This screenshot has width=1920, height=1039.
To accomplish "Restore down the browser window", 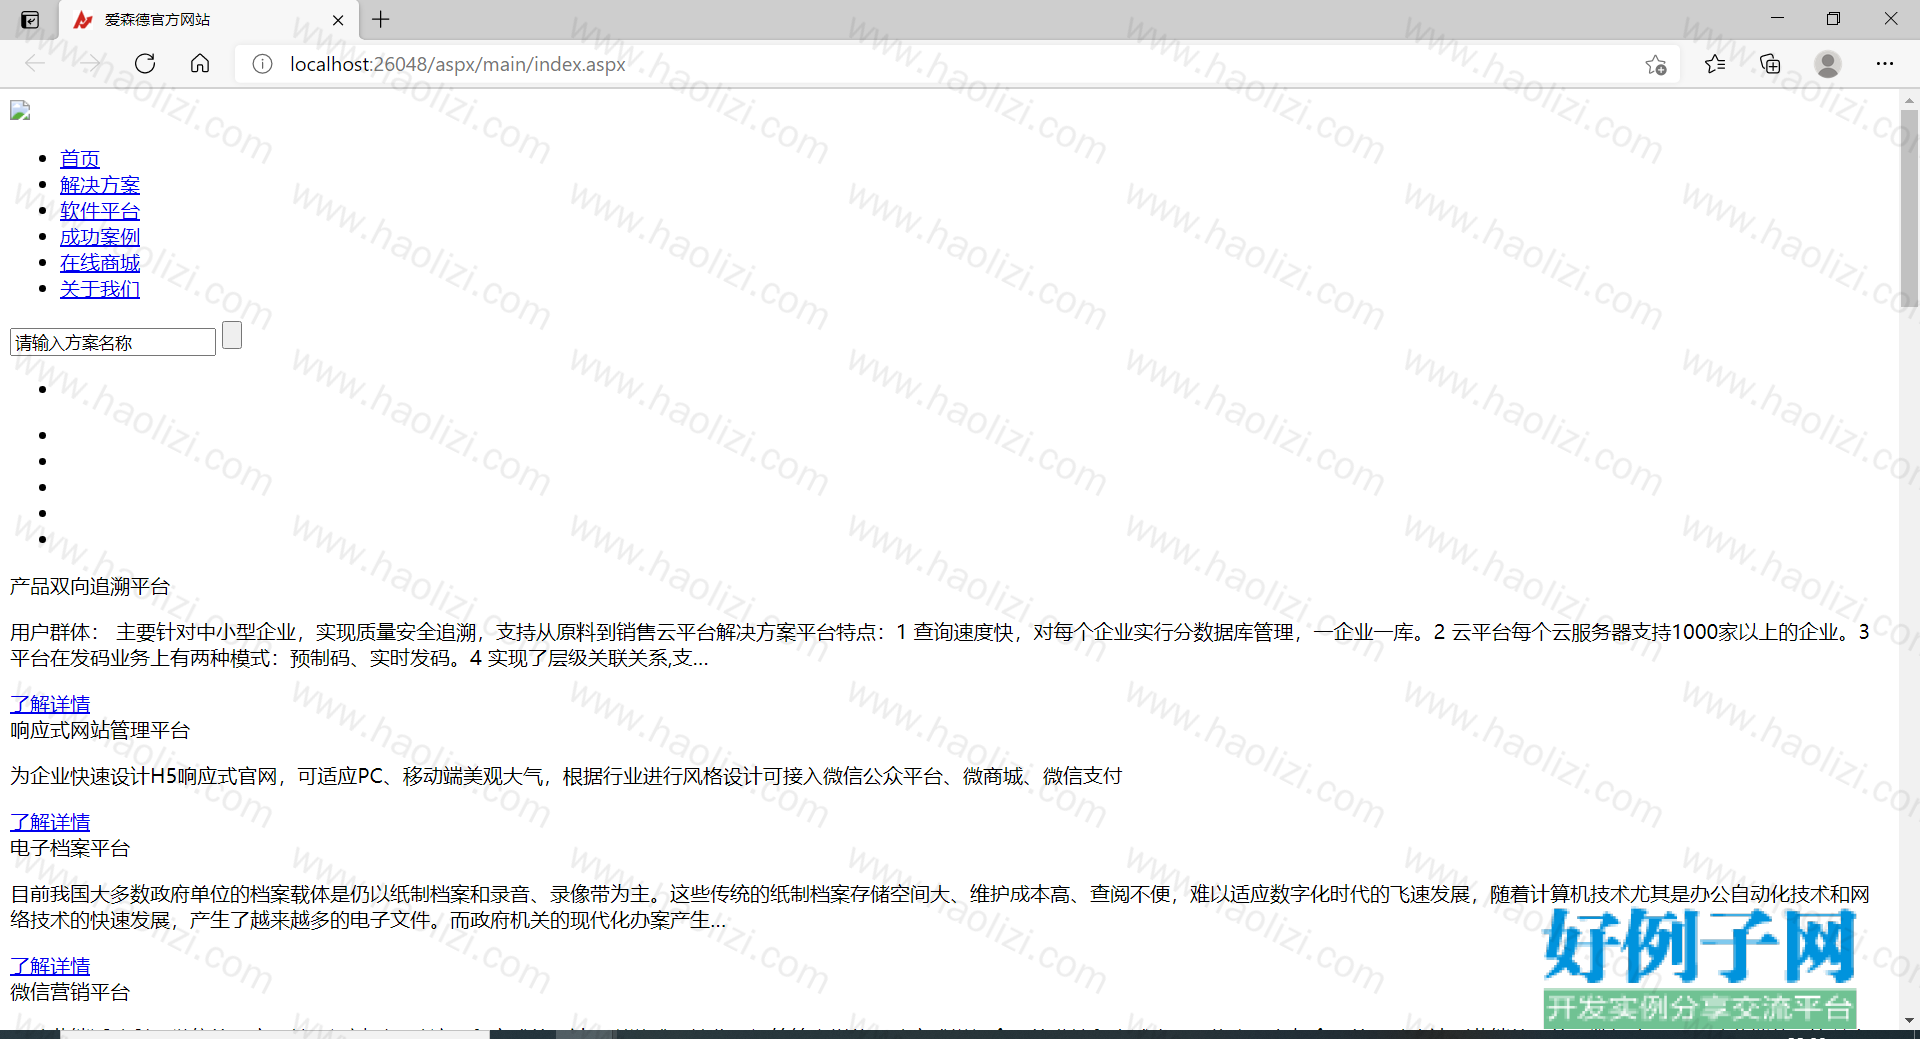I will tap(1833, 19).
